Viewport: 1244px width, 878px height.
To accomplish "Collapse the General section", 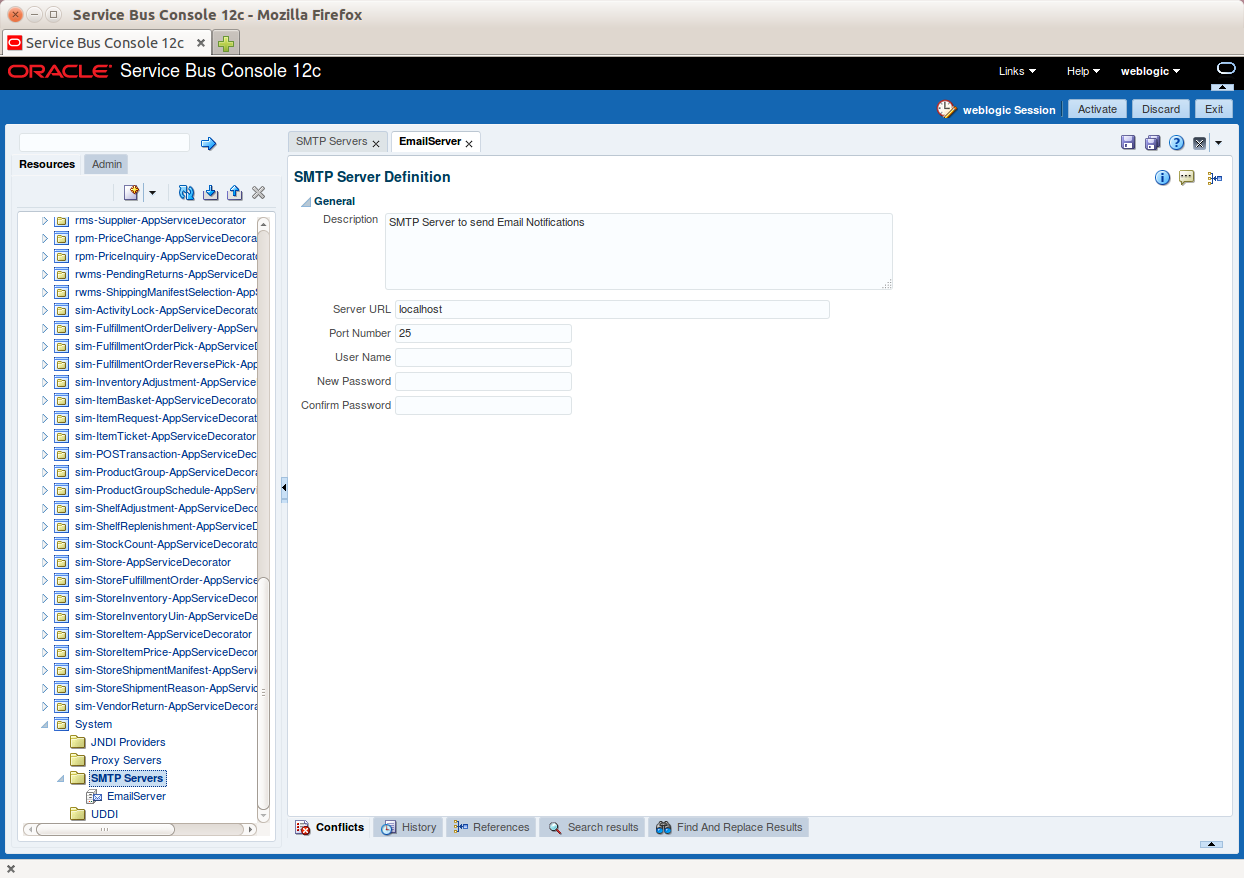I will click(x=306, y=202).
